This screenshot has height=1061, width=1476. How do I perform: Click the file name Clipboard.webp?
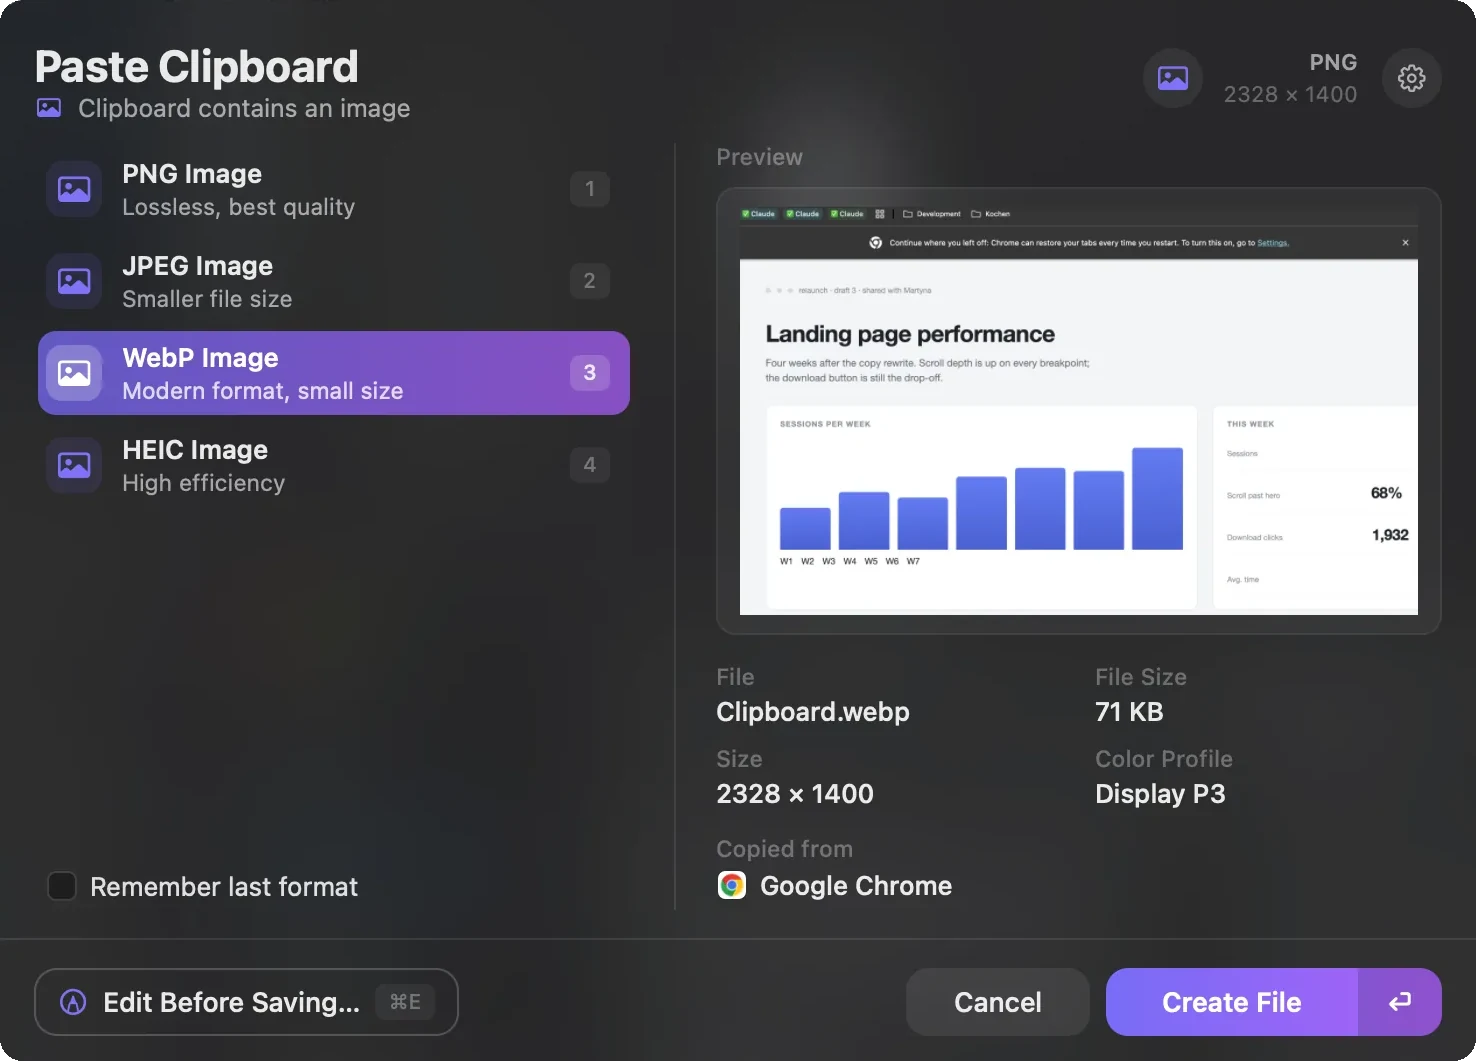pyautogui.click(x=813, y=712)
